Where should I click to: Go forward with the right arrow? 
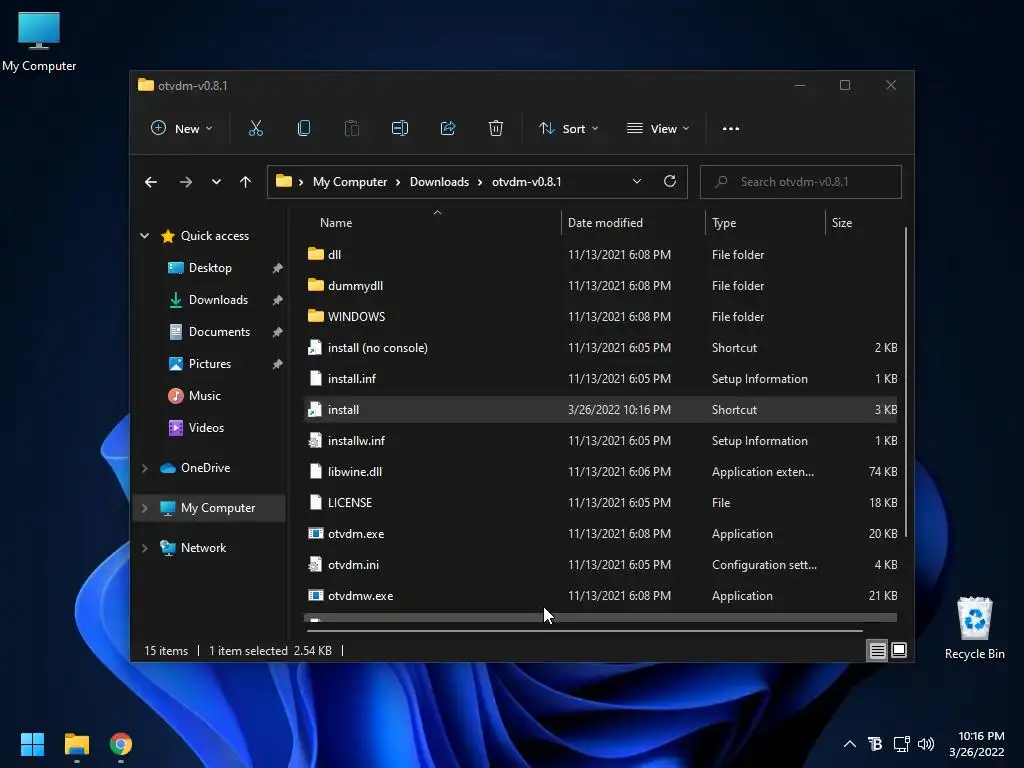tap(185, 182)
